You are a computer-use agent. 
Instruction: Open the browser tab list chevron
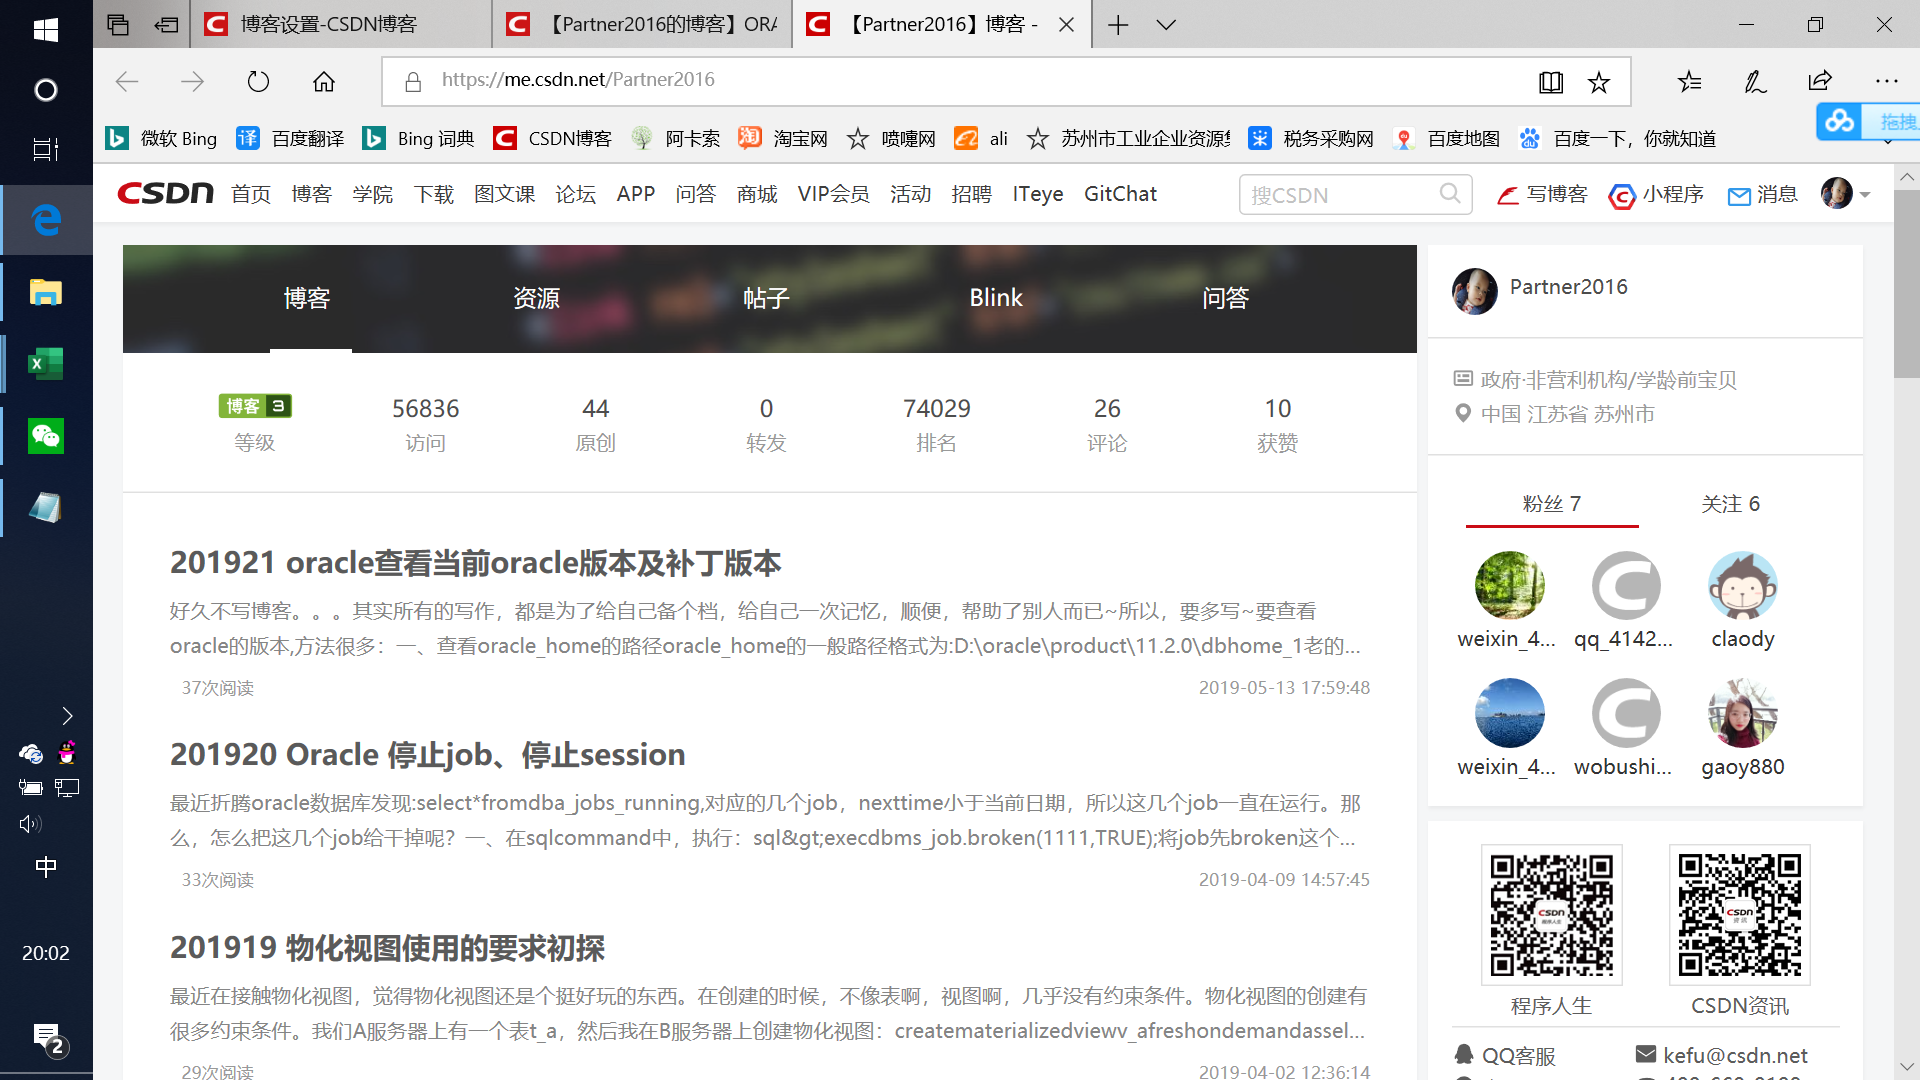pyautogui.click(x=1166, y=24)
